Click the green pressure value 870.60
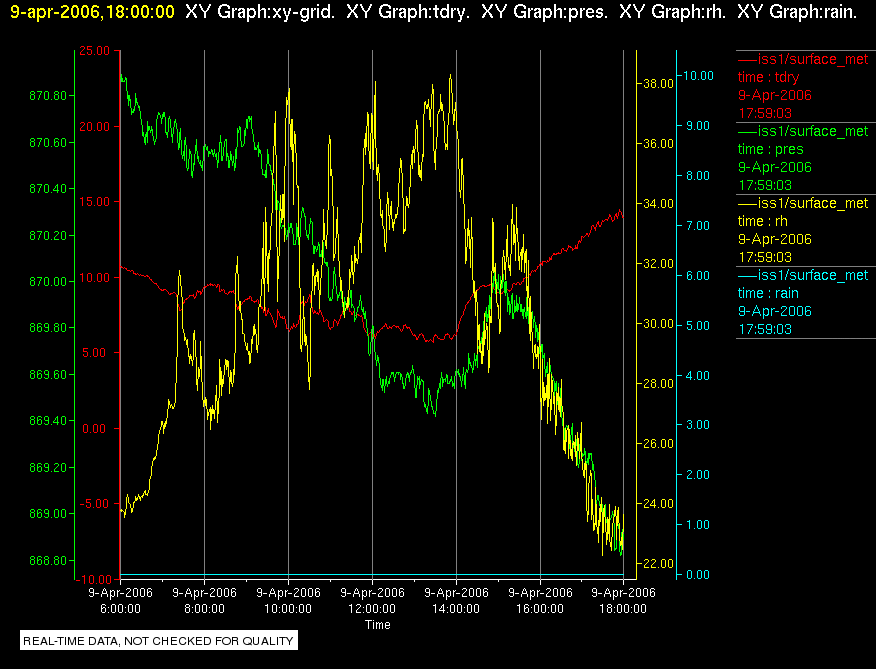876x669 pixels. tap(47, 143)
